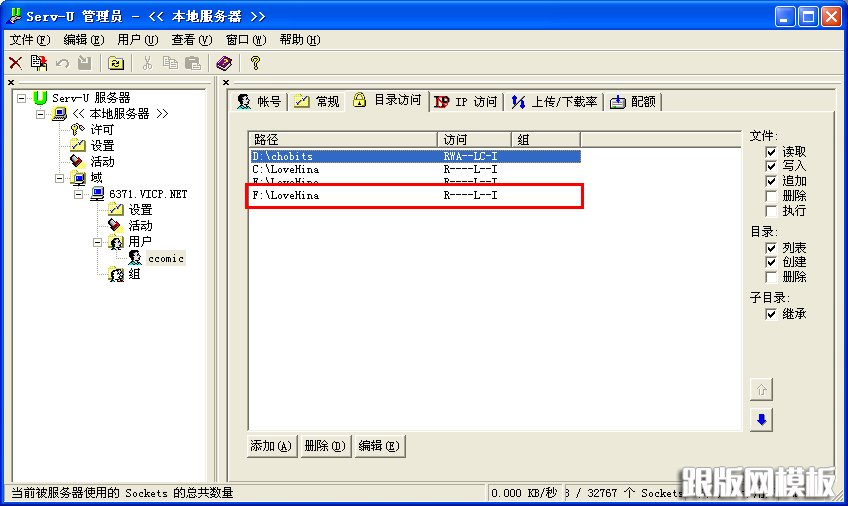Click the refresh folder toolbar icon
This screenshot has width=848, height=506.
[x=116, y=63]
